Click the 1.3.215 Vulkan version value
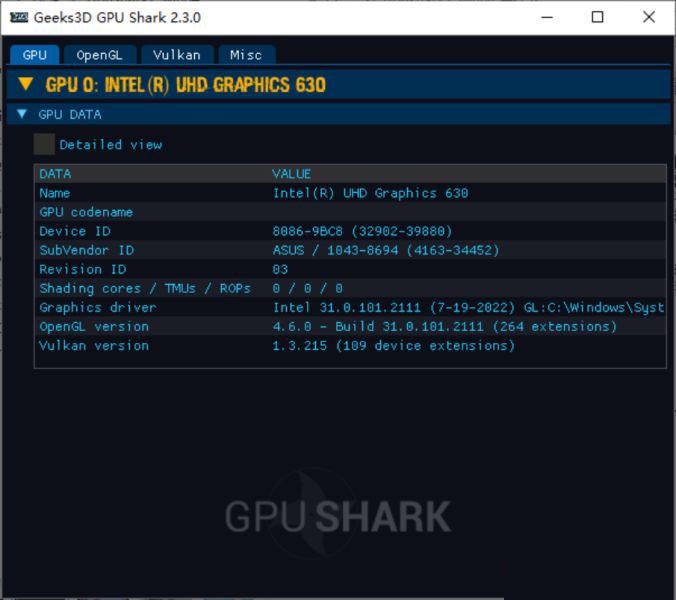 394,346
